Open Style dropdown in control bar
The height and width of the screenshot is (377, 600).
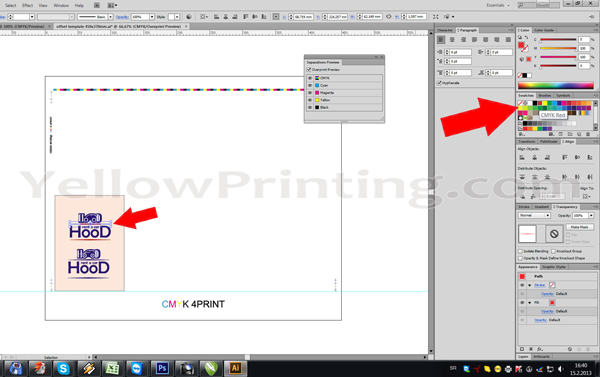coord(177,17)
